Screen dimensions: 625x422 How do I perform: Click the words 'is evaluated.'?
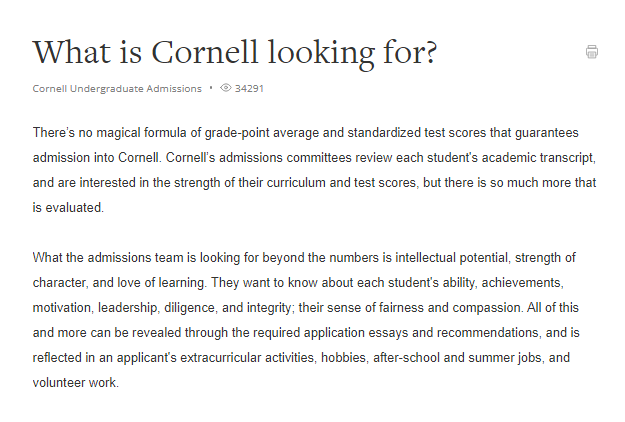click(x=68, y=208)
